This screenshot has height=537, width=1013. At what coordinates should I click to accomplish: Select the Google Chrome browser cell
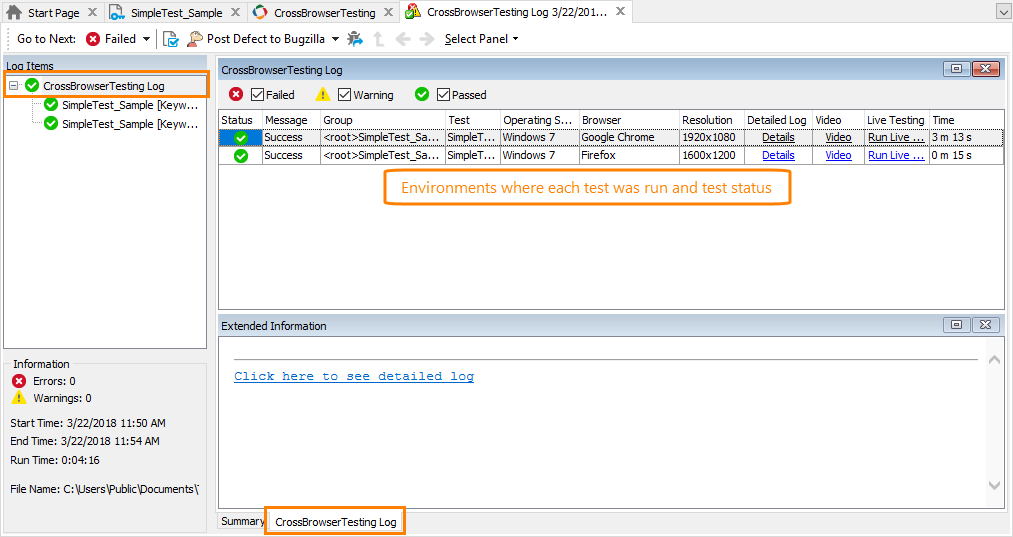coord(629,138)
